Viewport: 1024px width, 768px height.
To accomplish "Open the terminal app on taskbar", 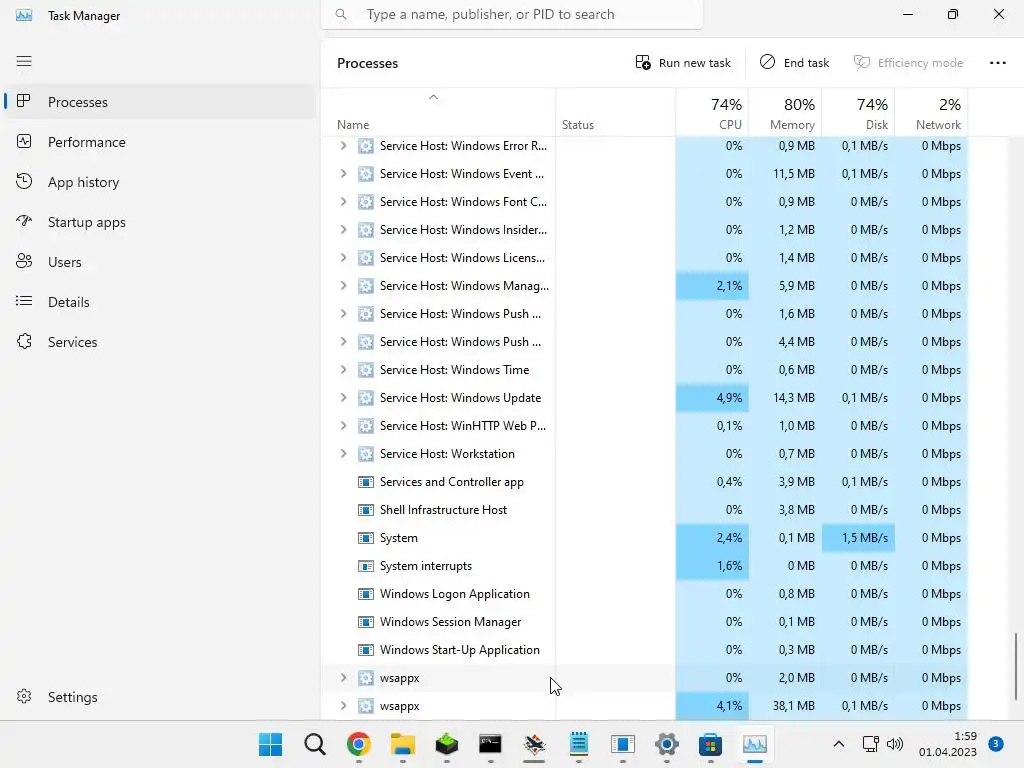I will [490, 744].
